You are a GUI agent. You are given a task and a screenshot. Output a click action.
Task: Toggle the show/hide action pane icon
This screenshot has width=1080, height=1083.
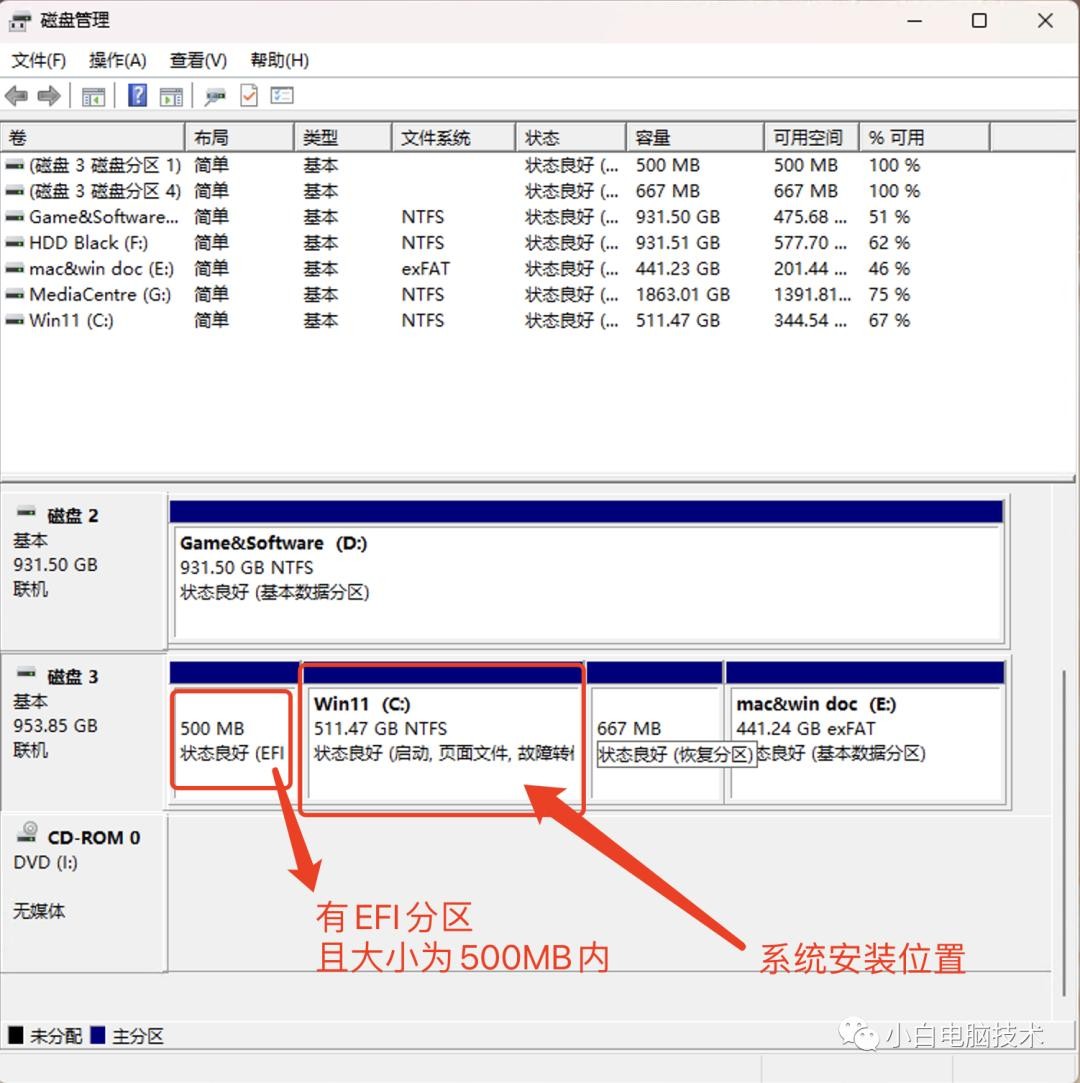tap(171, 96)
